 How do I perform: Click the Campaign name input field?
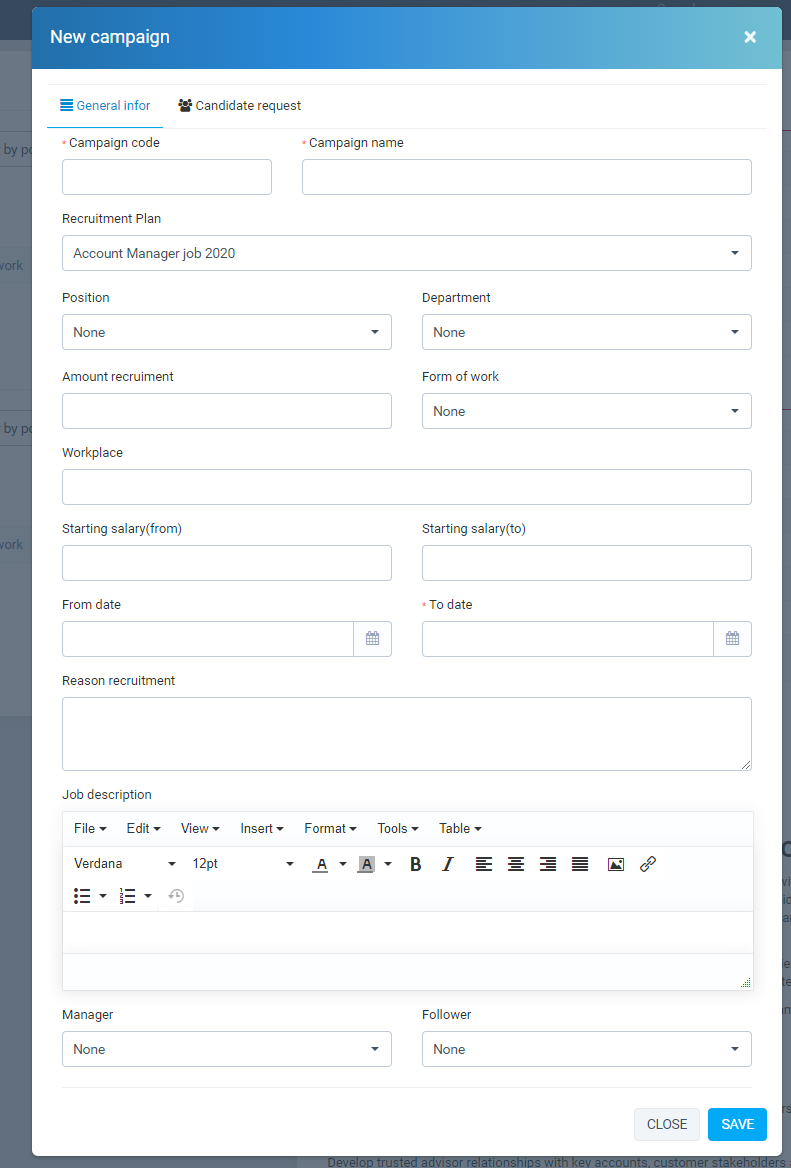(x=526, y=177)
